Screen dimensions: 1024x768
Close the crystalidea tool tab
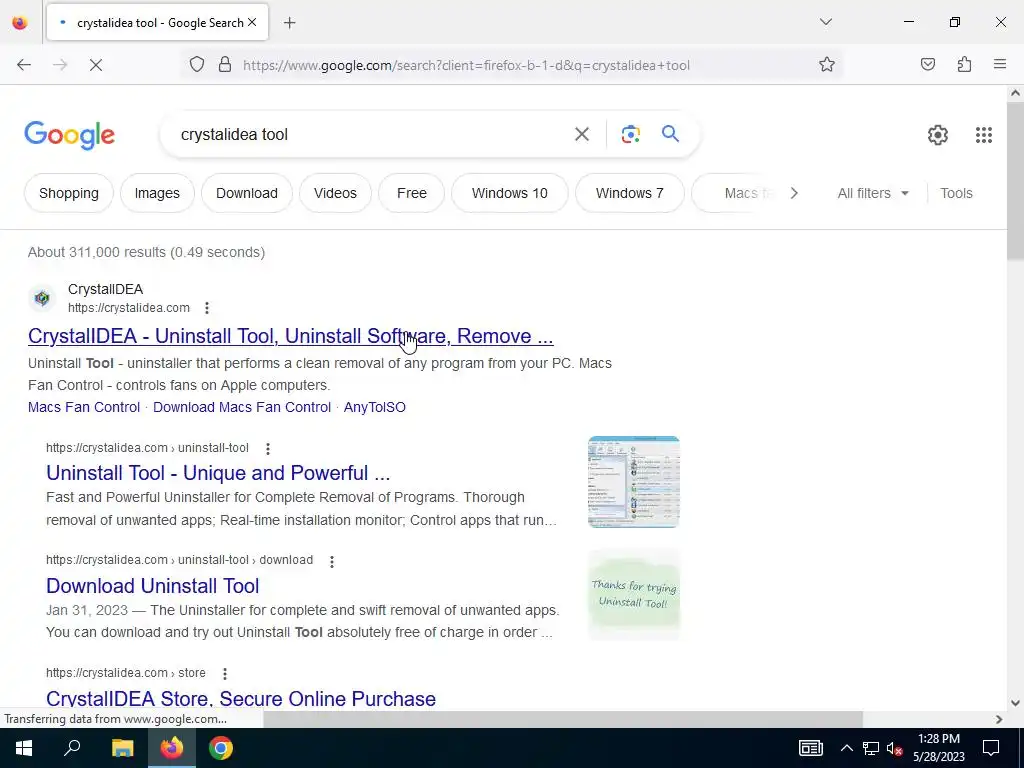click(x=252, y=22)
